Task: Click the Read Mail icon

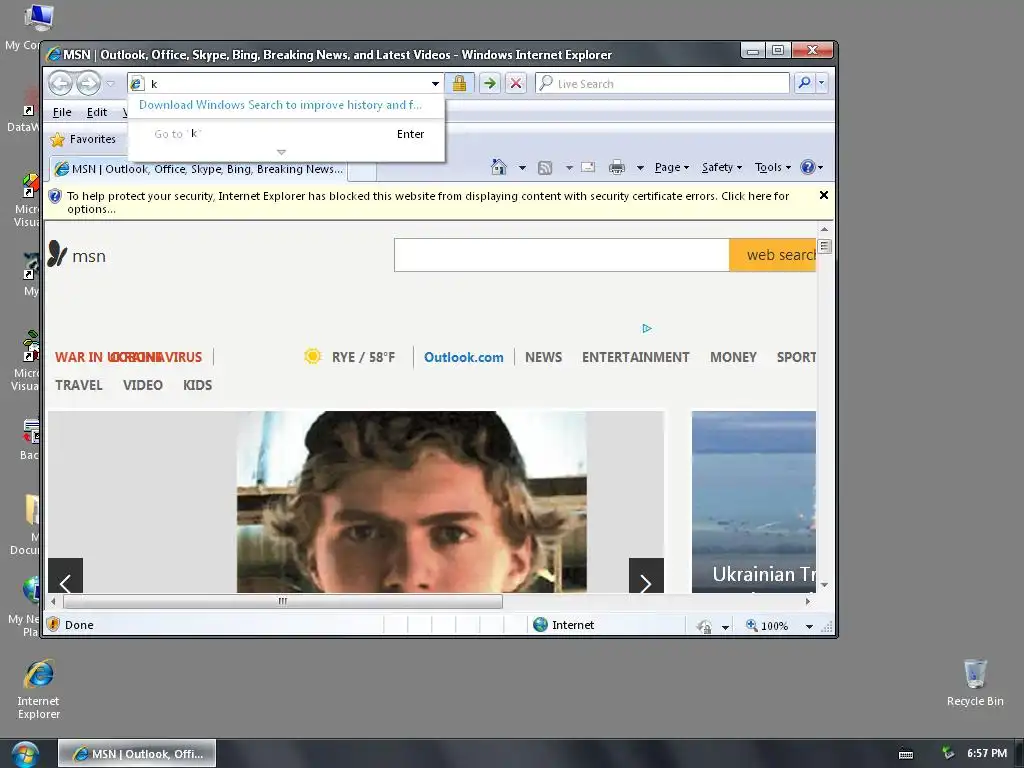Action: click(x=588, y=167)
